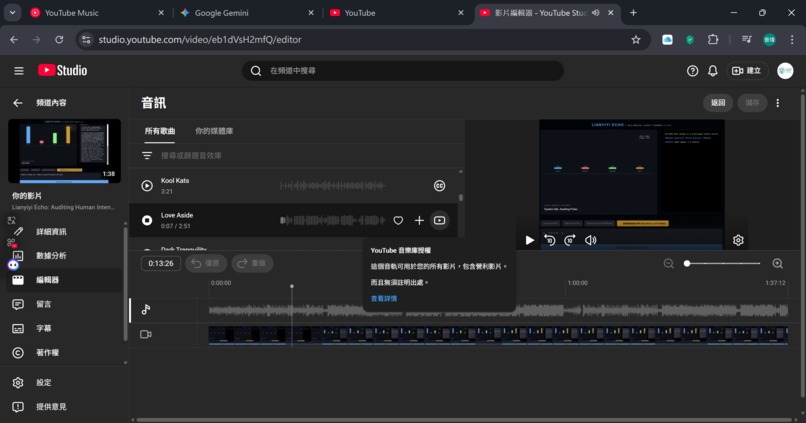
Task: Zoom in the timeline with plus magnifier
Action: point(778,264)
